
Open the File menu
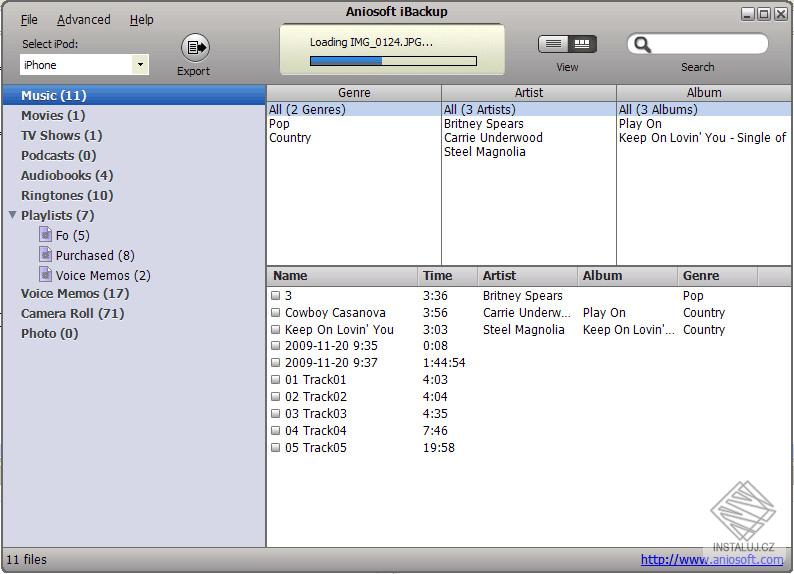click(29, 20)
